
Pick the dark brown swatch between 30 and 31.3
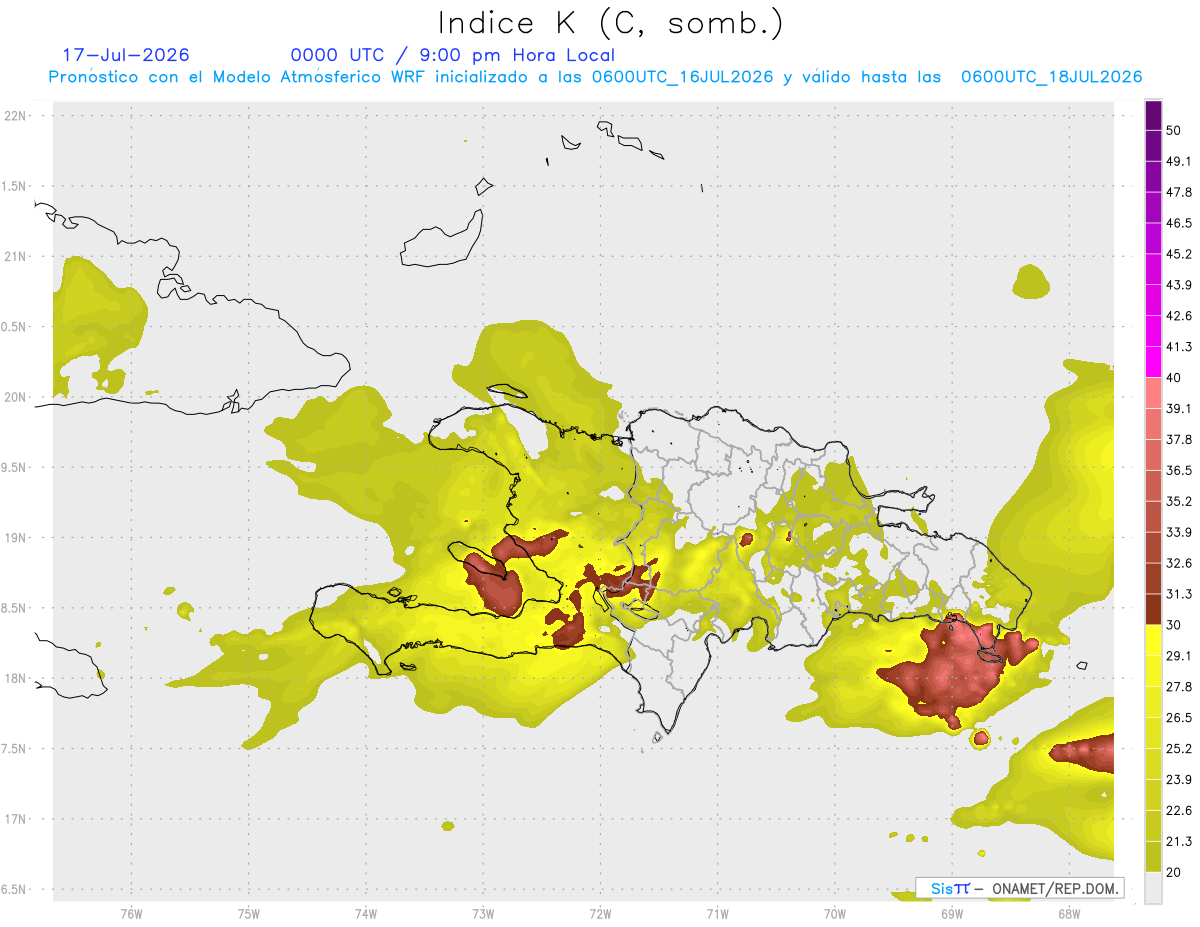click(x=1153, y=609)
